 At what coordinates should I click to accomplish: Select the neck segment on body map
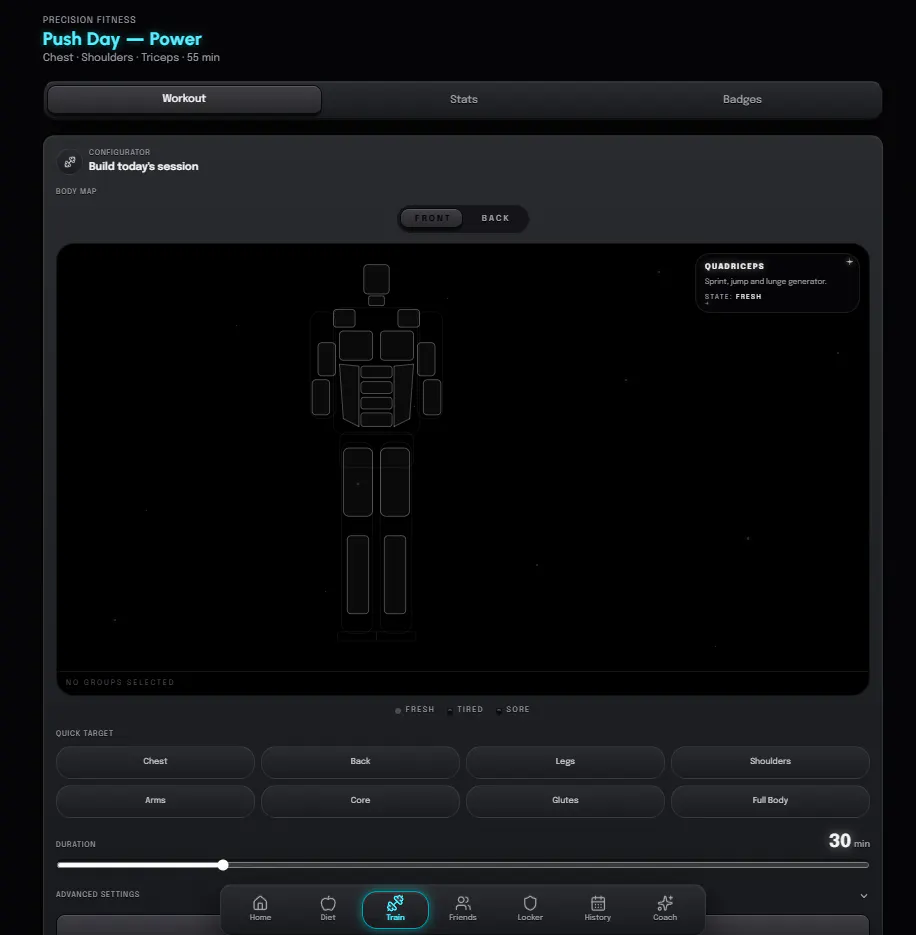point(376,301)
